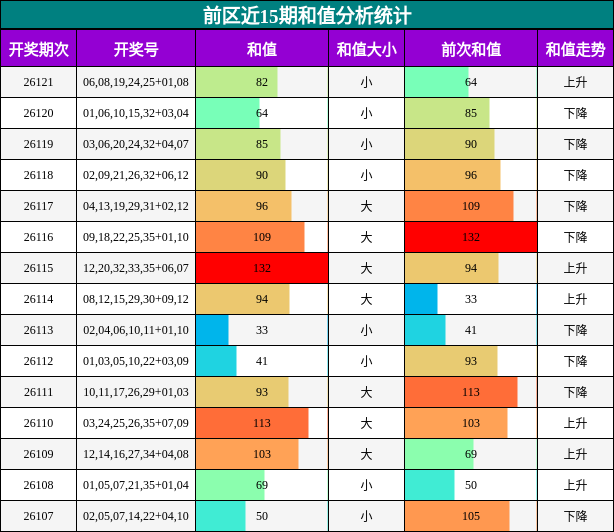The image size is (614, 532).
Task: Select the '开奖号' column header
Action: 136,49
